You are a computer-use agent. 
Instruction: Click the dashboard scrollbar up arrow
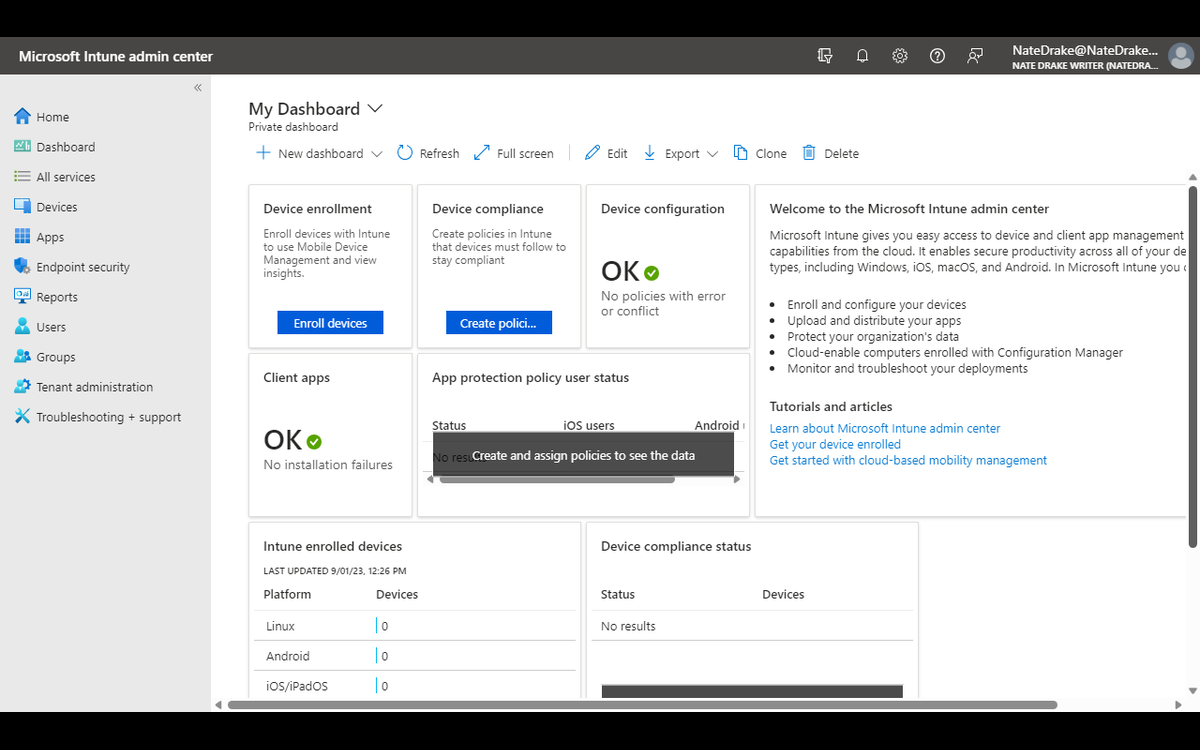tap(1192, 180)
